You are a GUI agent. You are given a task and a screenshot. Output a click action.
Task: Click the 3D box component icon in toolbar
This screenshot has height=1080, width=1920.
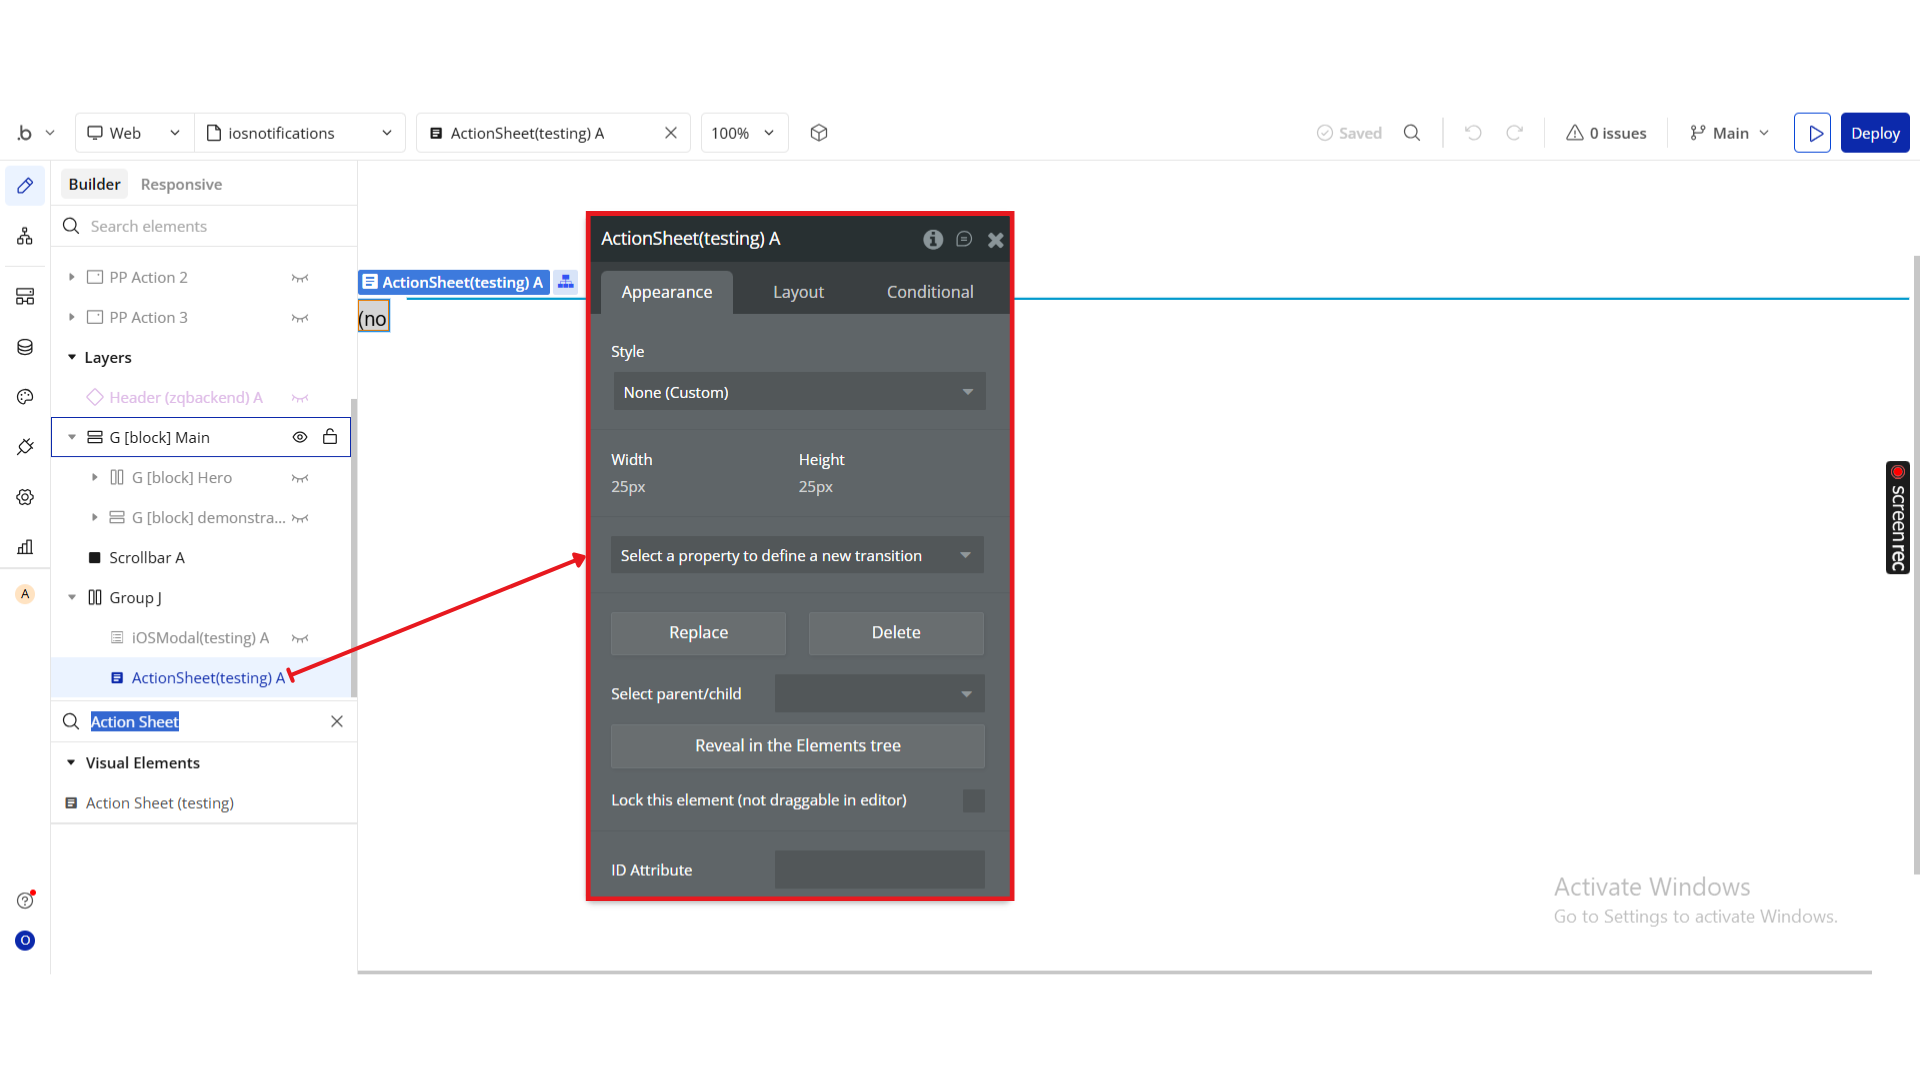(x=819, y=133)
